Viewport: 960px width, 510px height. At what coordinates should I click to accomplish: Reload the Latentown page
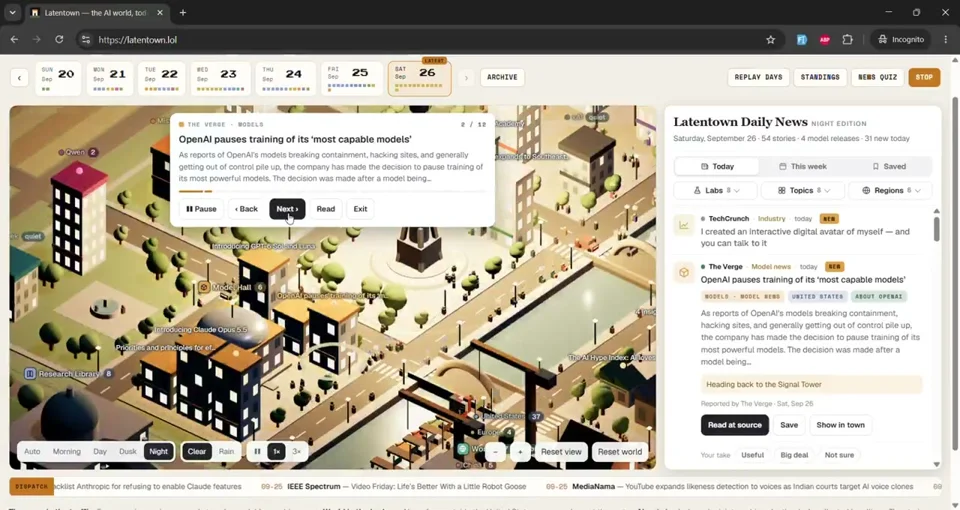[59, 39]
